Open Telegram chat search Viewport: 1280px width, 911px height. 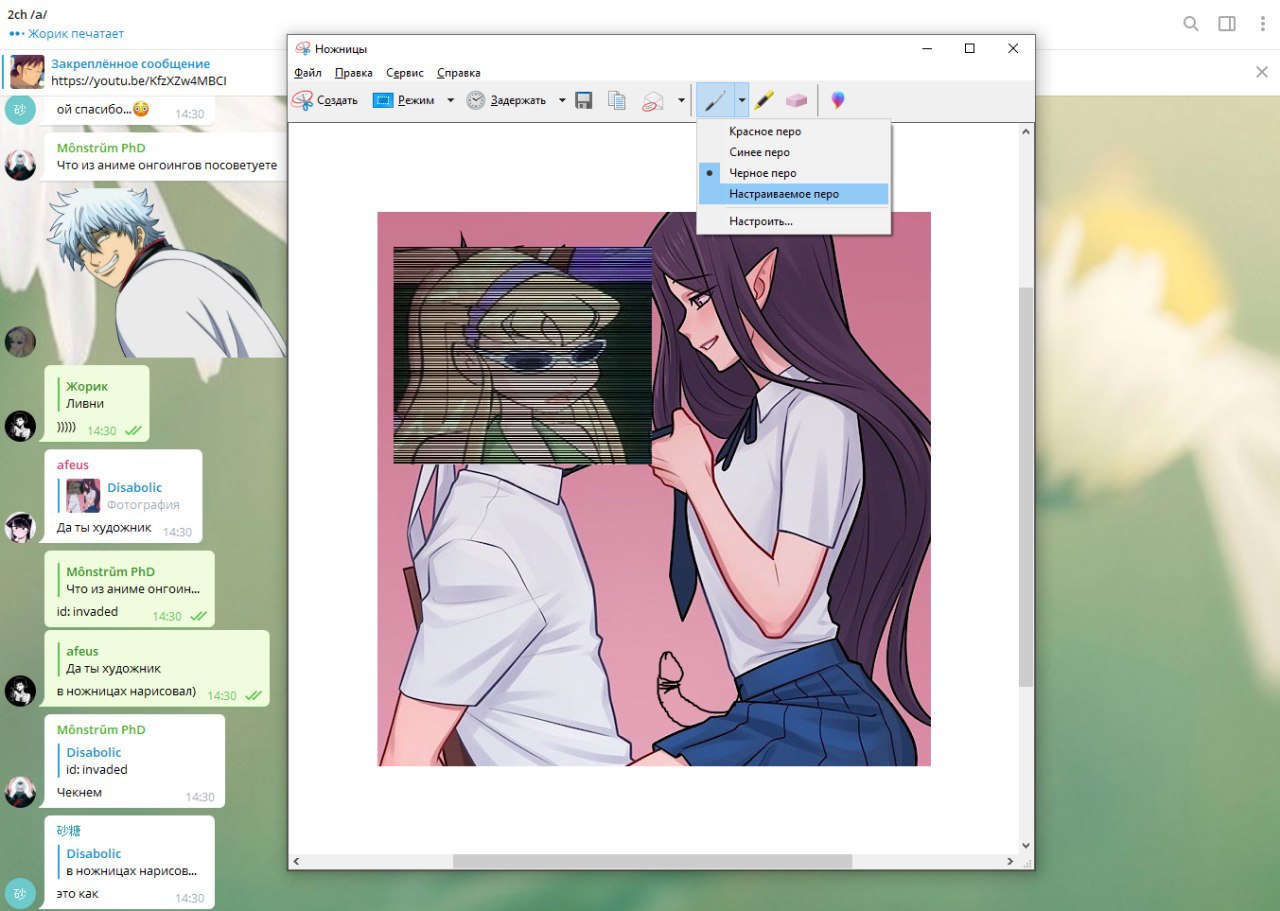tap(1191, 24)
